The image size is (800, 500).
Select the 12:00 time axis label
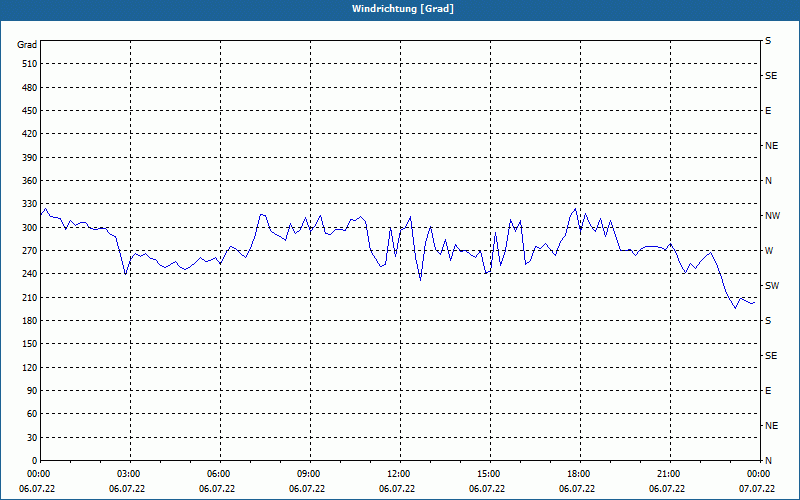(x=398, y=473)
